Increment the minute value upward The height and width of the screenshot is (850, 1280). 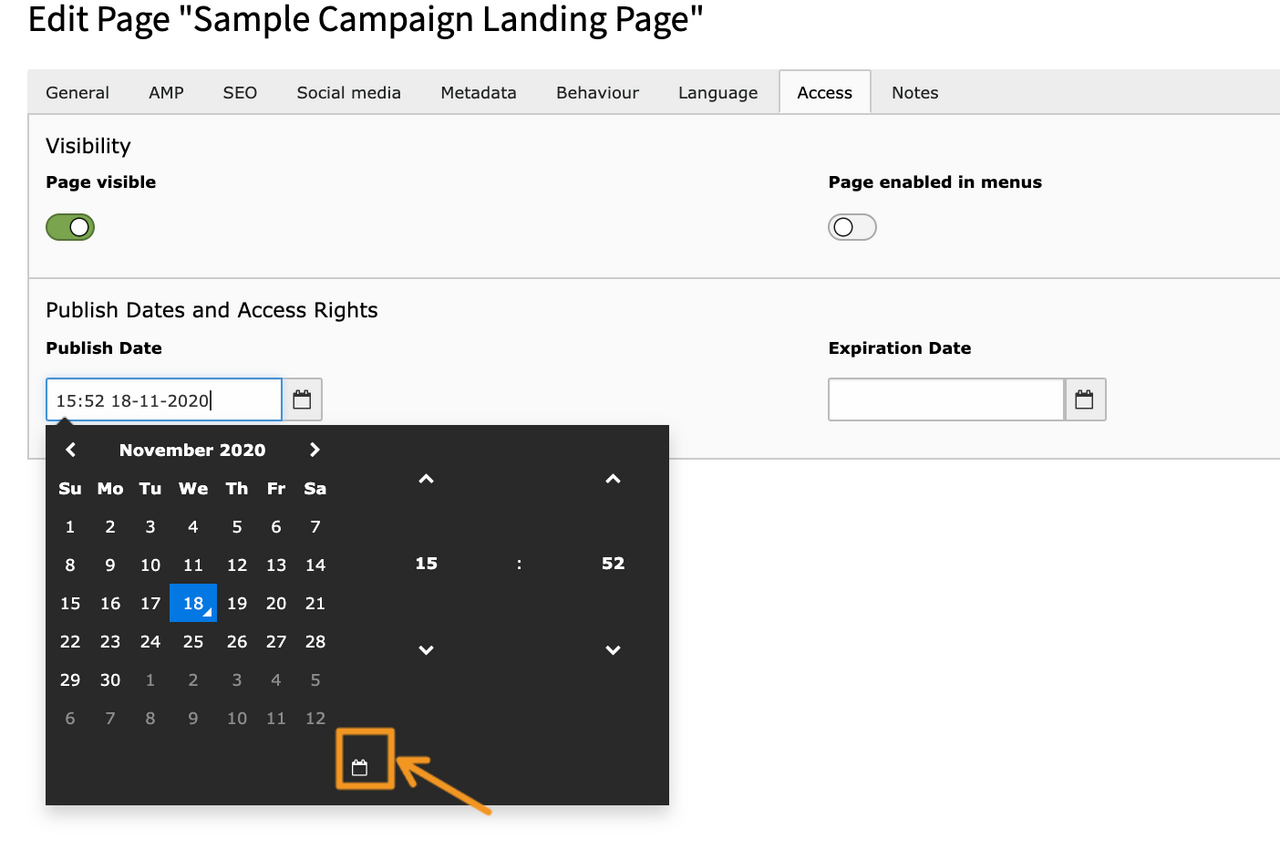(x=612, y=479)
